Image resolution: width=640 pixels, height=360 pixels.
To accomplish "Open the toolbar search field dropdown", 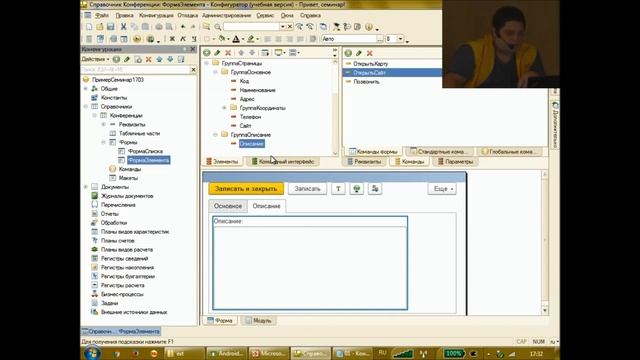I will click(282, 27).
